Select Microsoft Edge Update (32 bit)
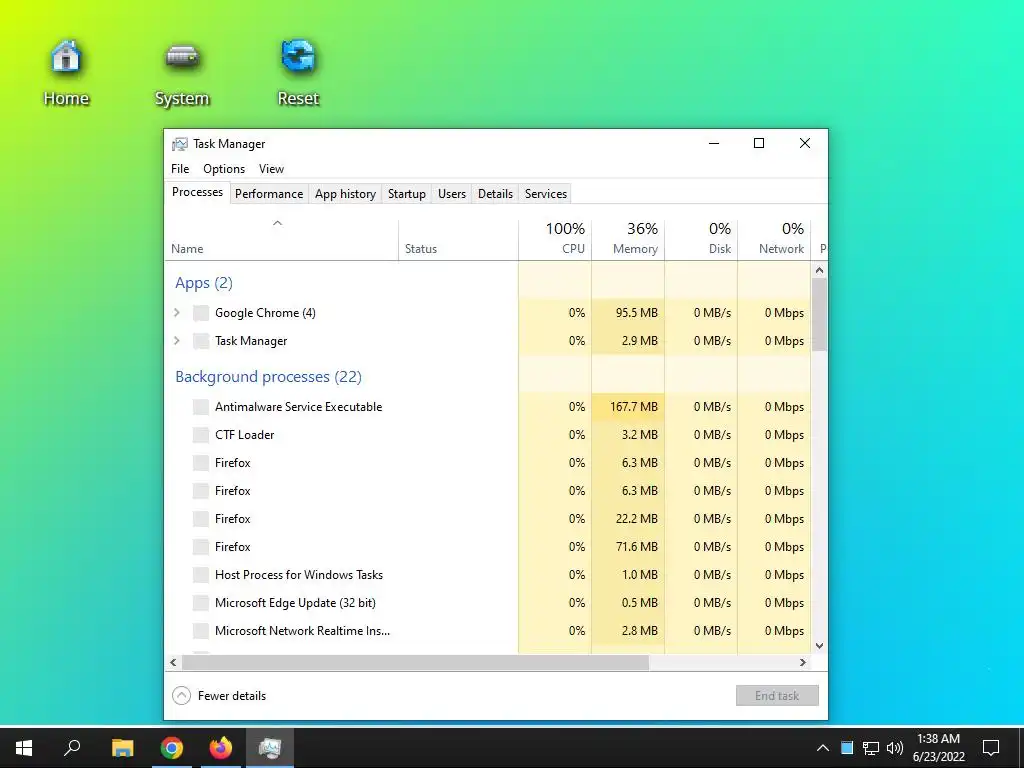The height and width of the screenshot is (768, 1024). click(x=488, y=603)
